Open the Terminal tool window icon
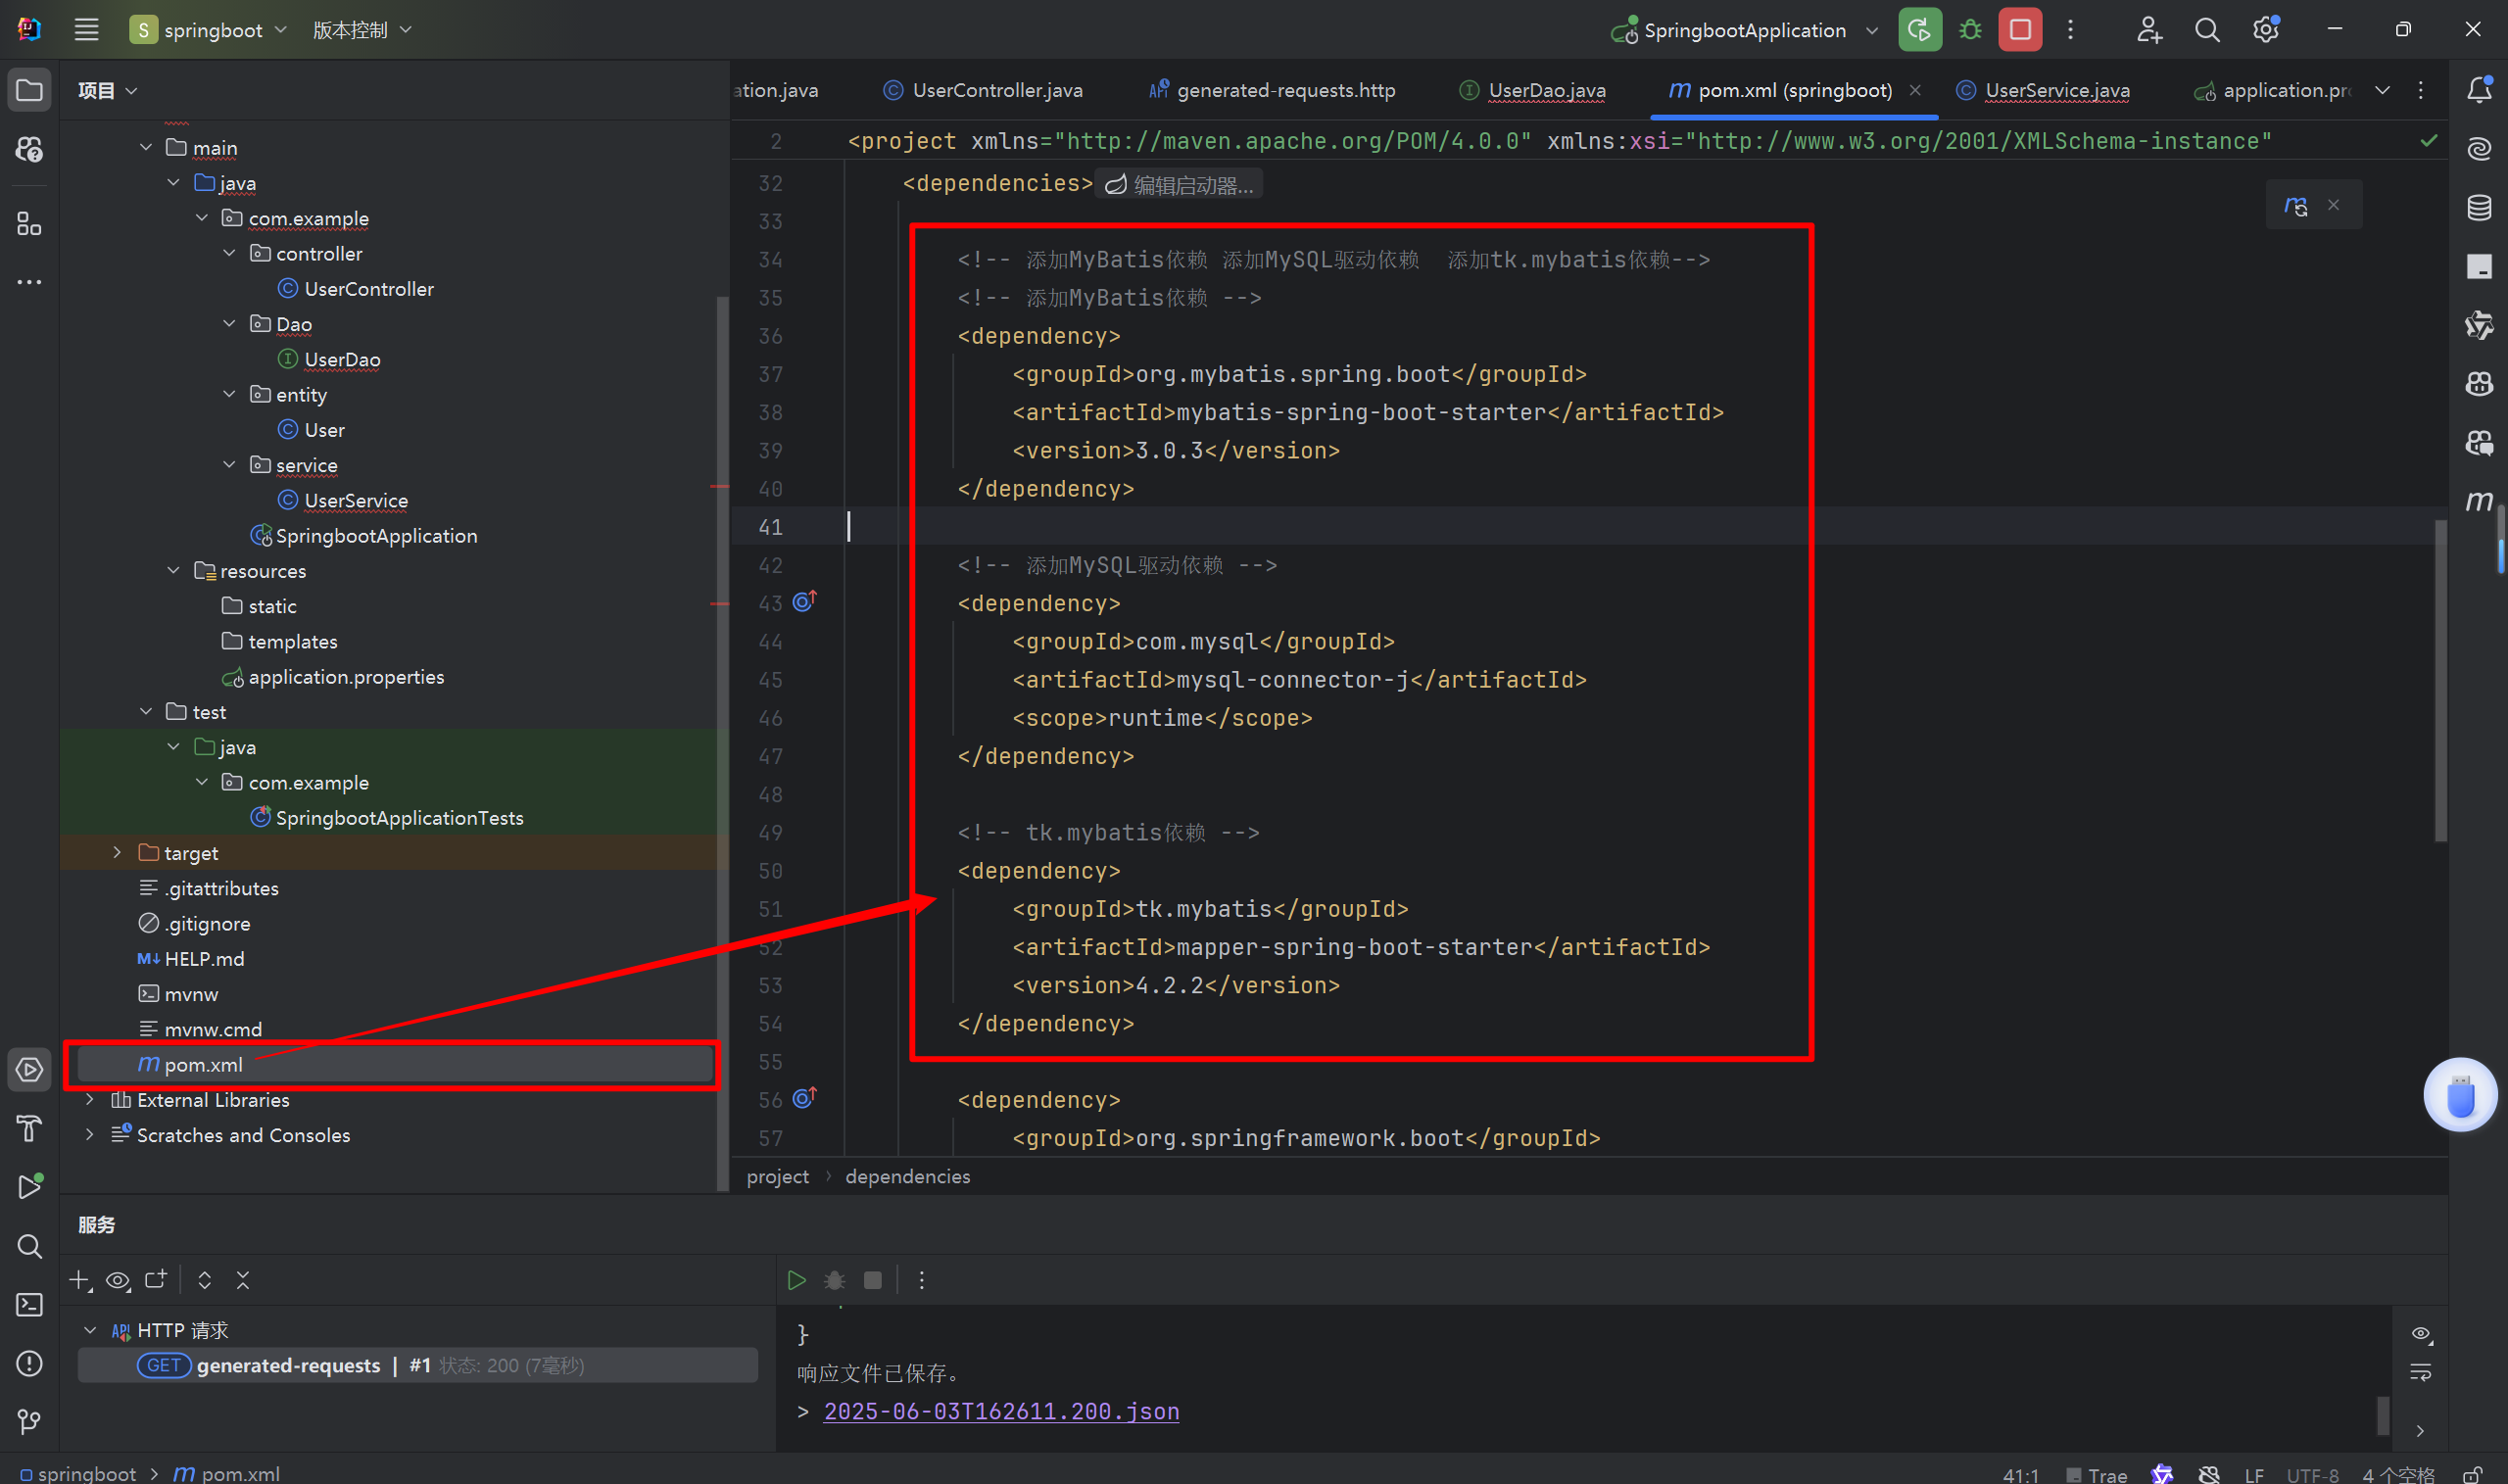 pyautogui.click(x=29, y=1304)
